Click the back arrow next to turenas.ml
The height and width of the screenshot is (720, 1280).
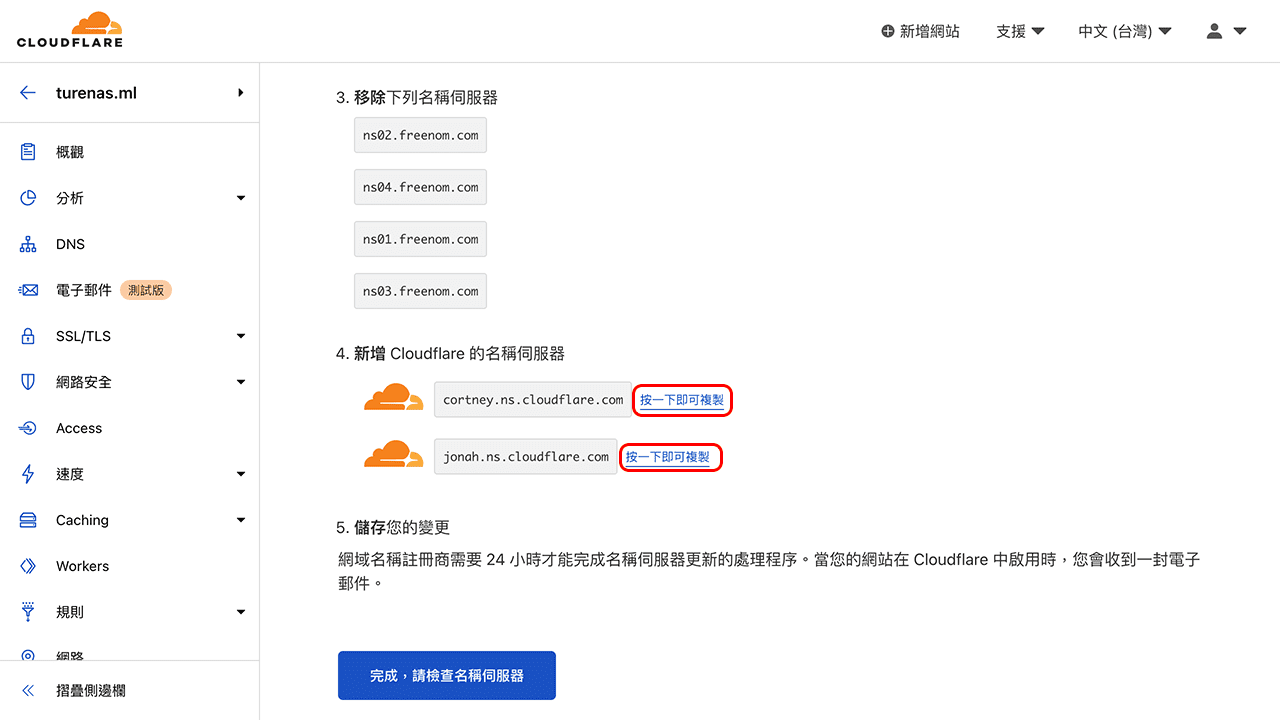[27, 92]
